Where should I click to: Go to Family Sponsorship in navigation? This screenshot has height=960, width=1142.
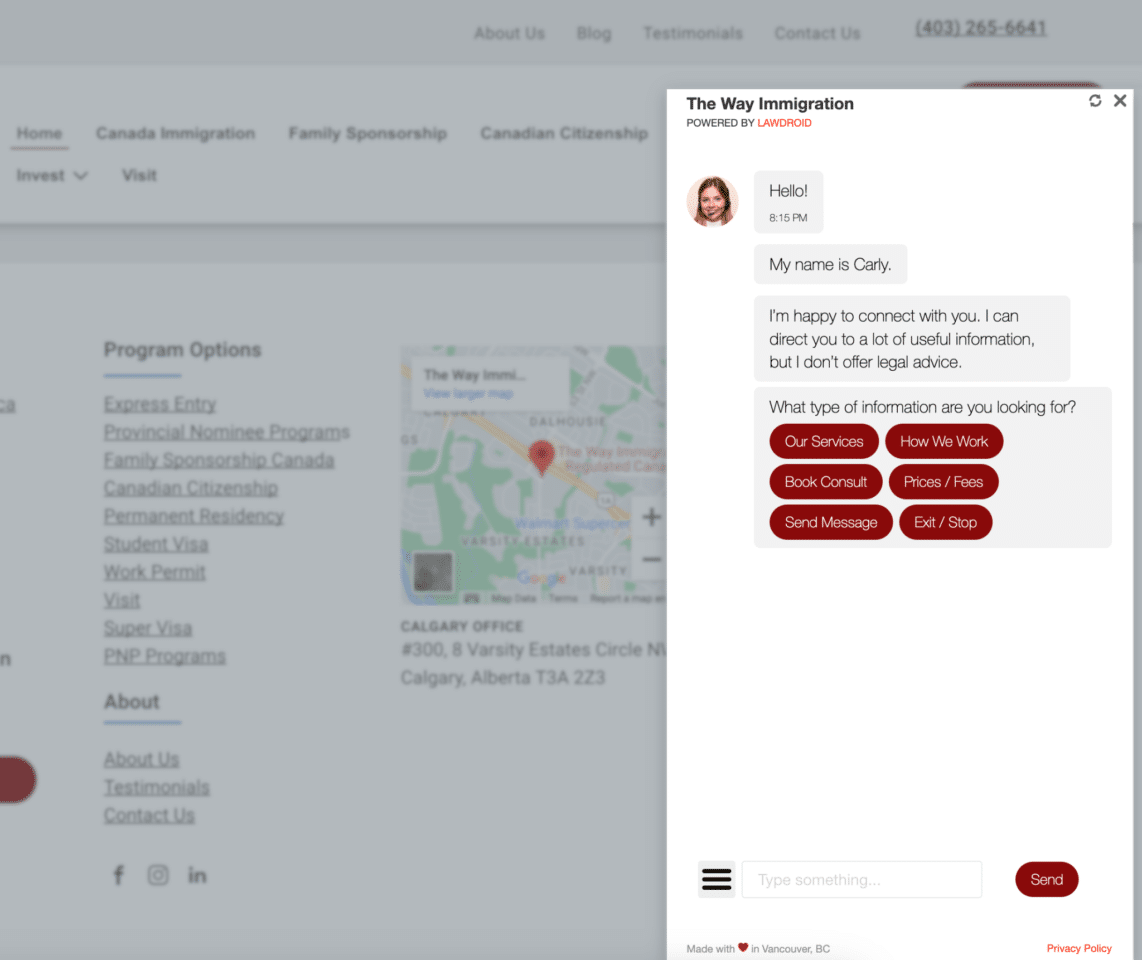tap(367, 133)
